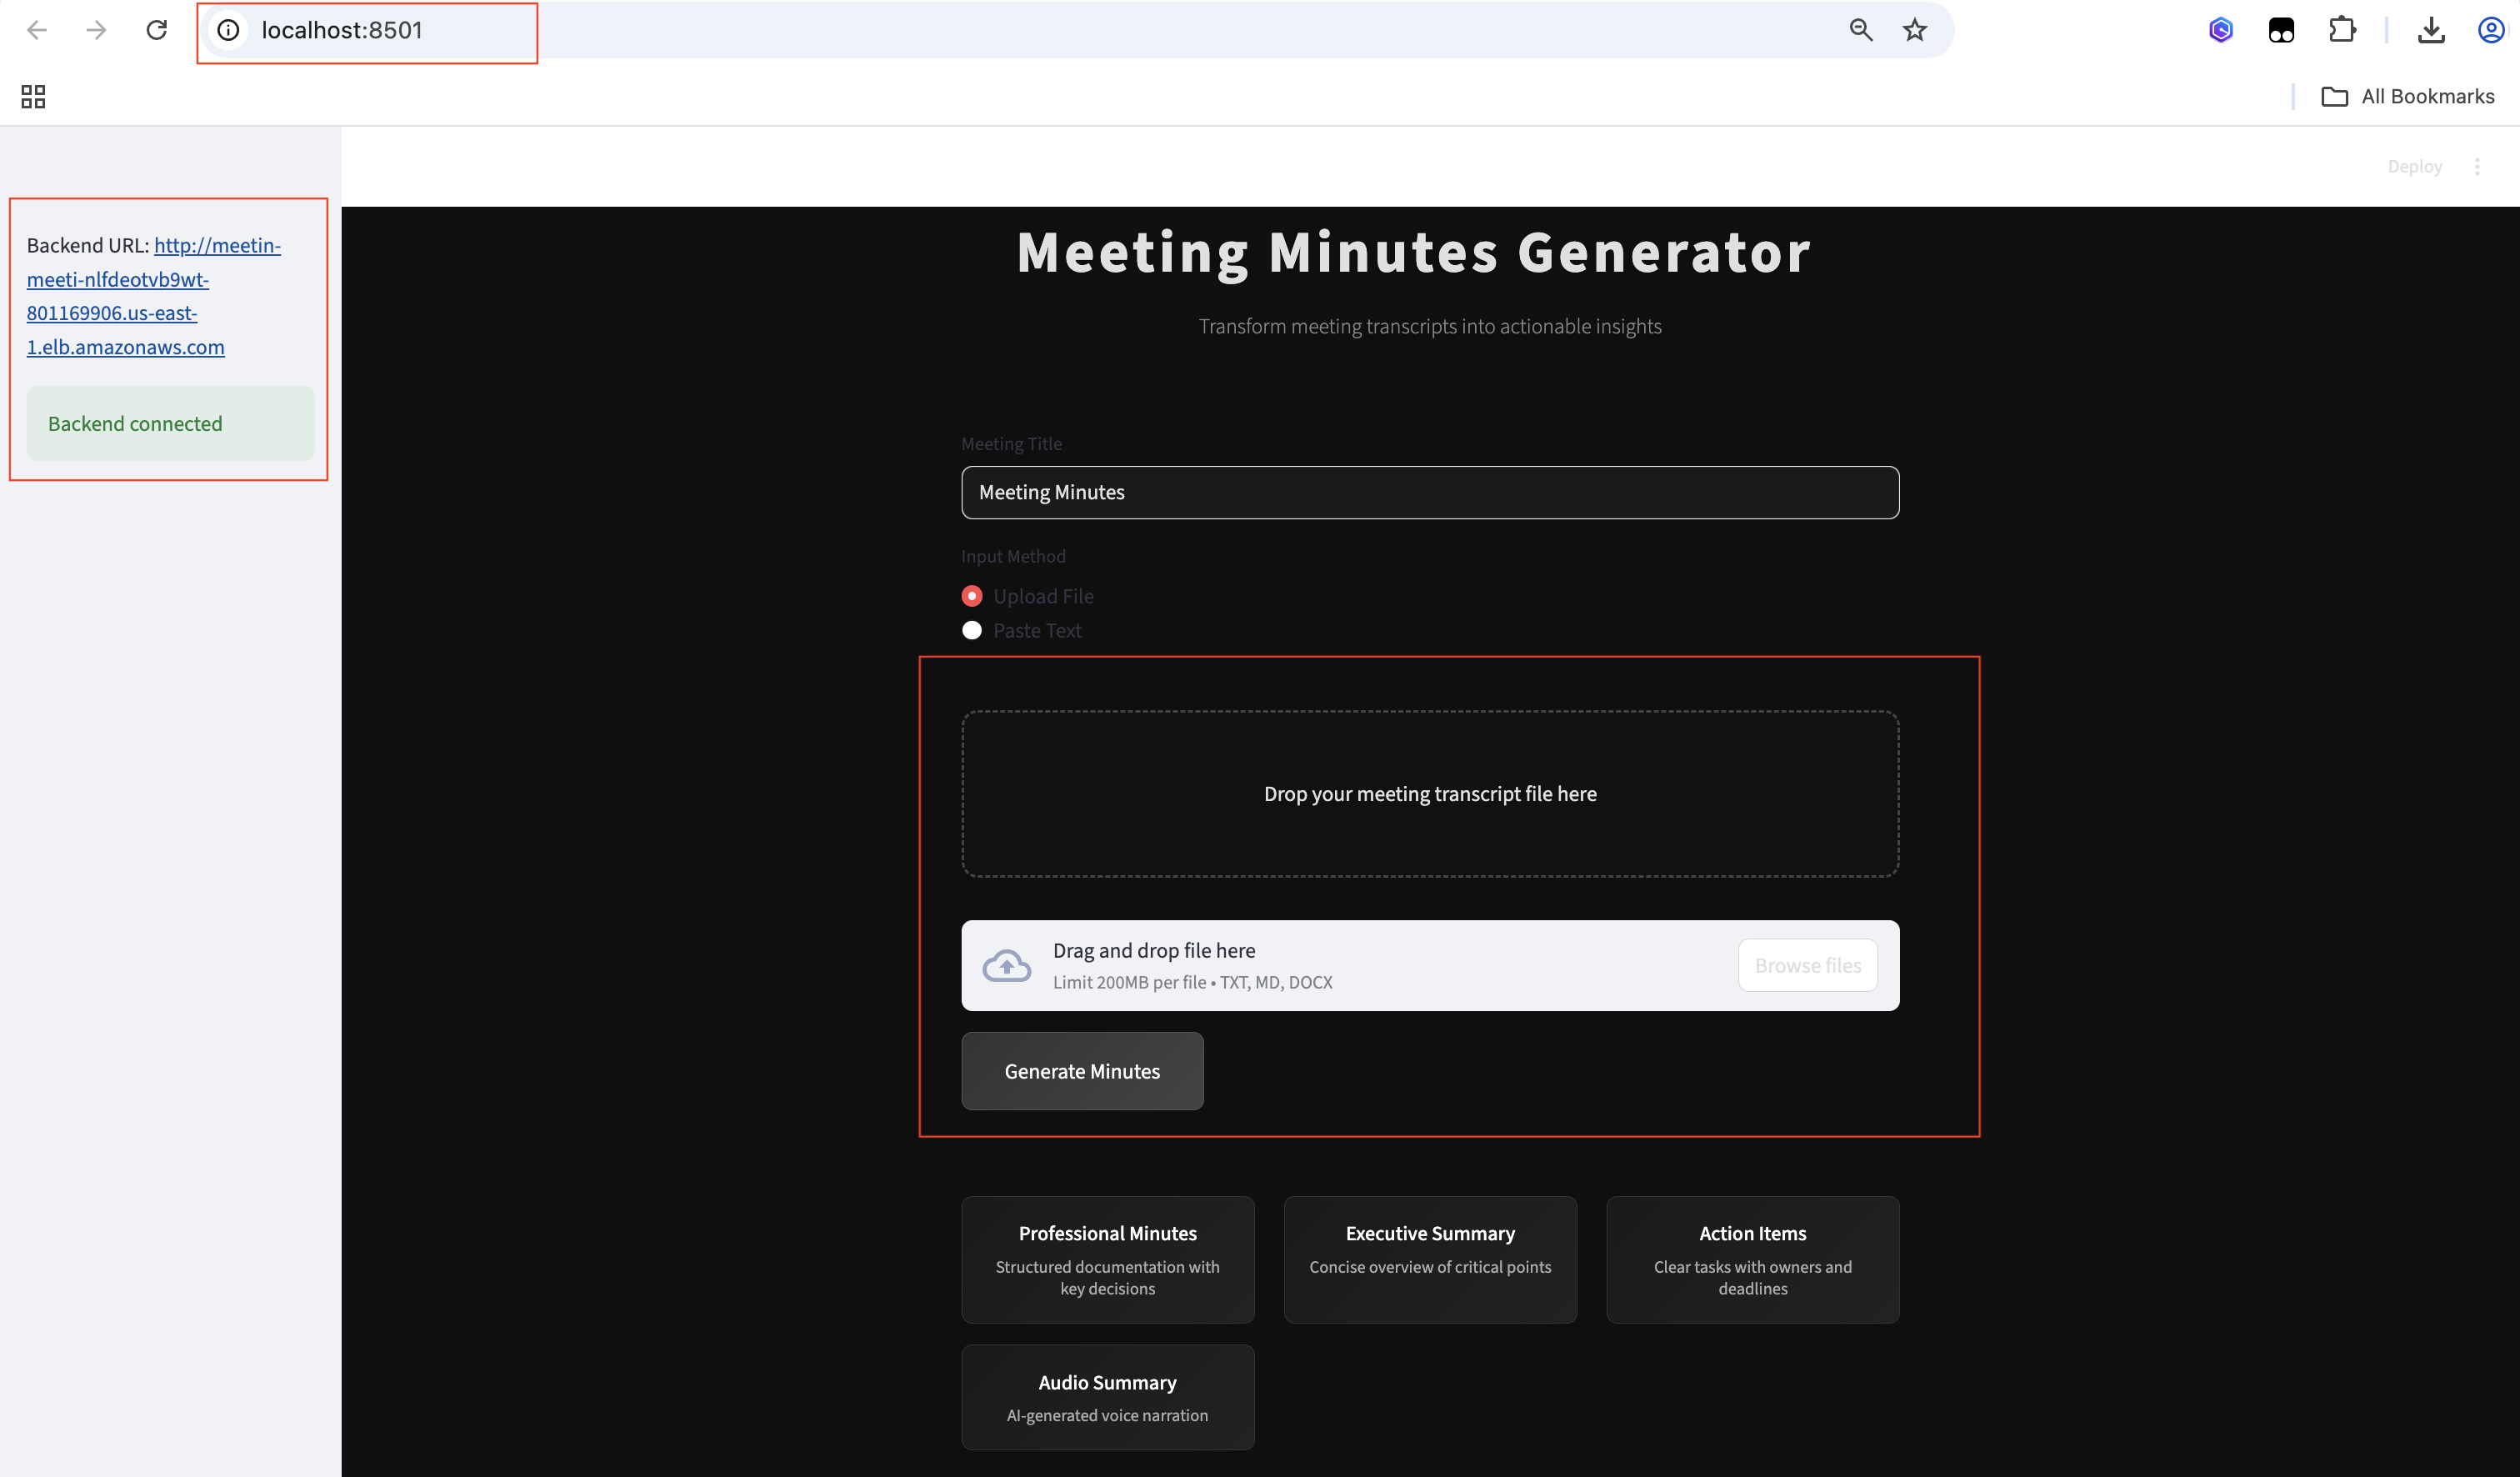Click the Action Items card

coord(1752,1259)
